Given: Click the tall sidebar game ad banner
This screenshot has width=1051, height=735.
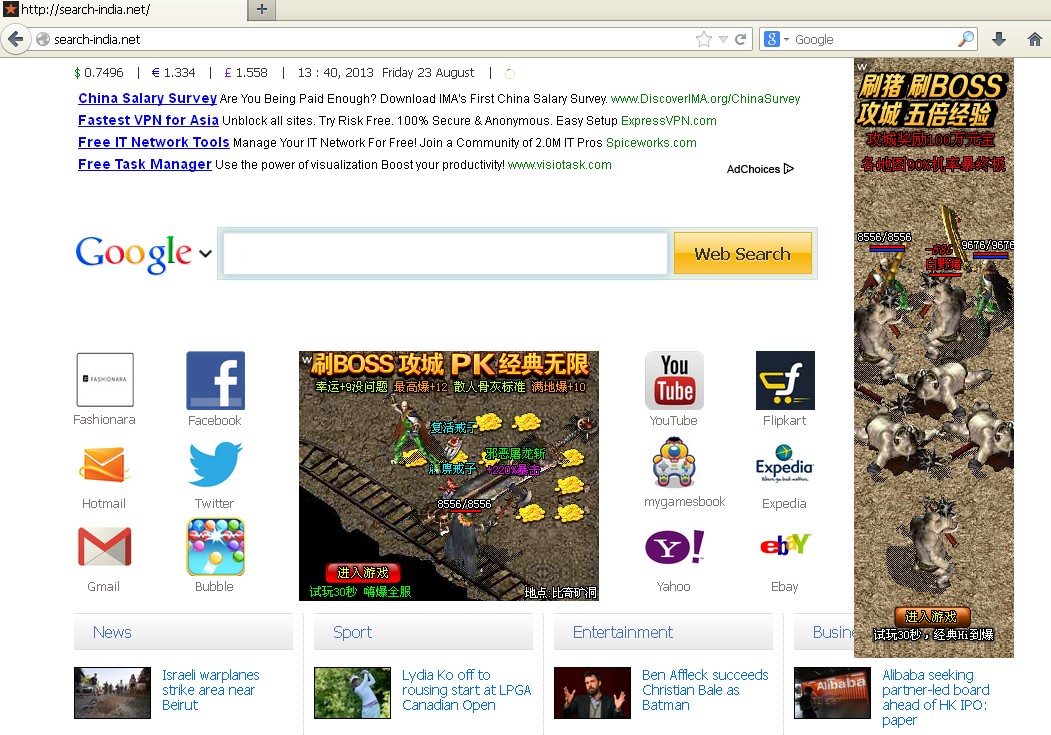Looking at the screenshot, I should [934, 358].
